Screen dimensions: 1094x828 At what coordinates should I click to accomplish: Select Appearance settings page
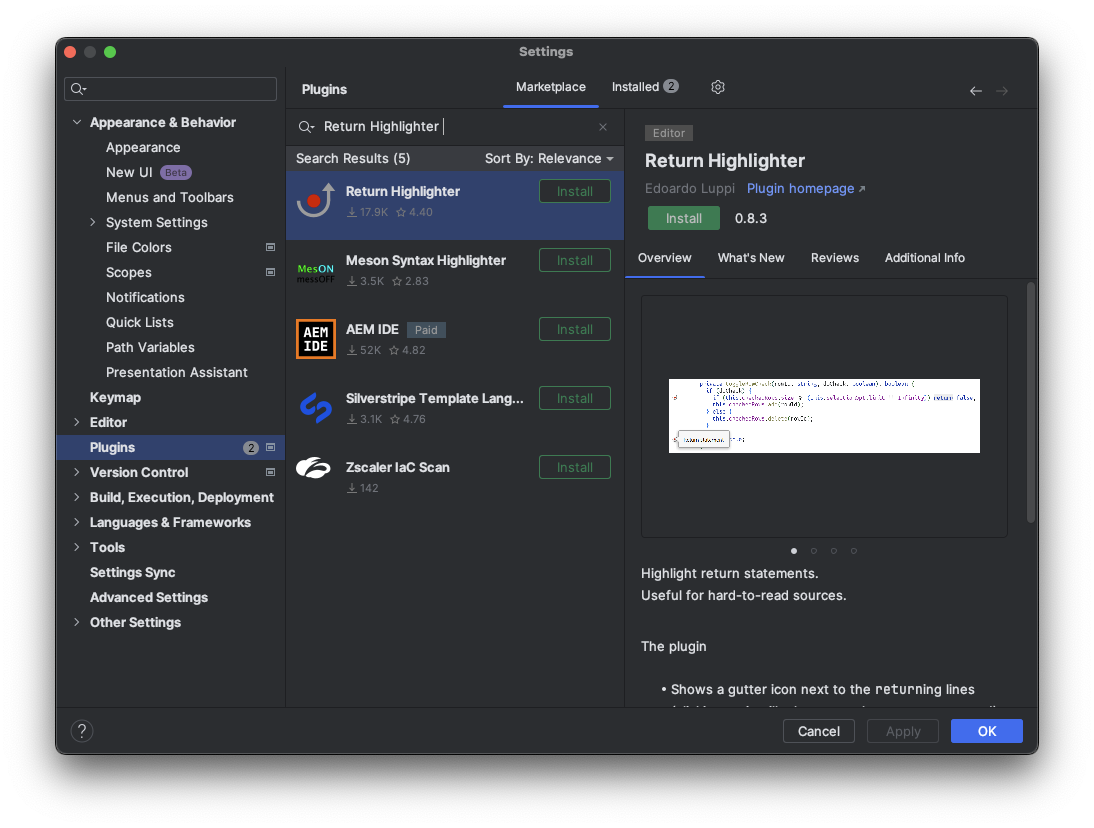[143, 147]
